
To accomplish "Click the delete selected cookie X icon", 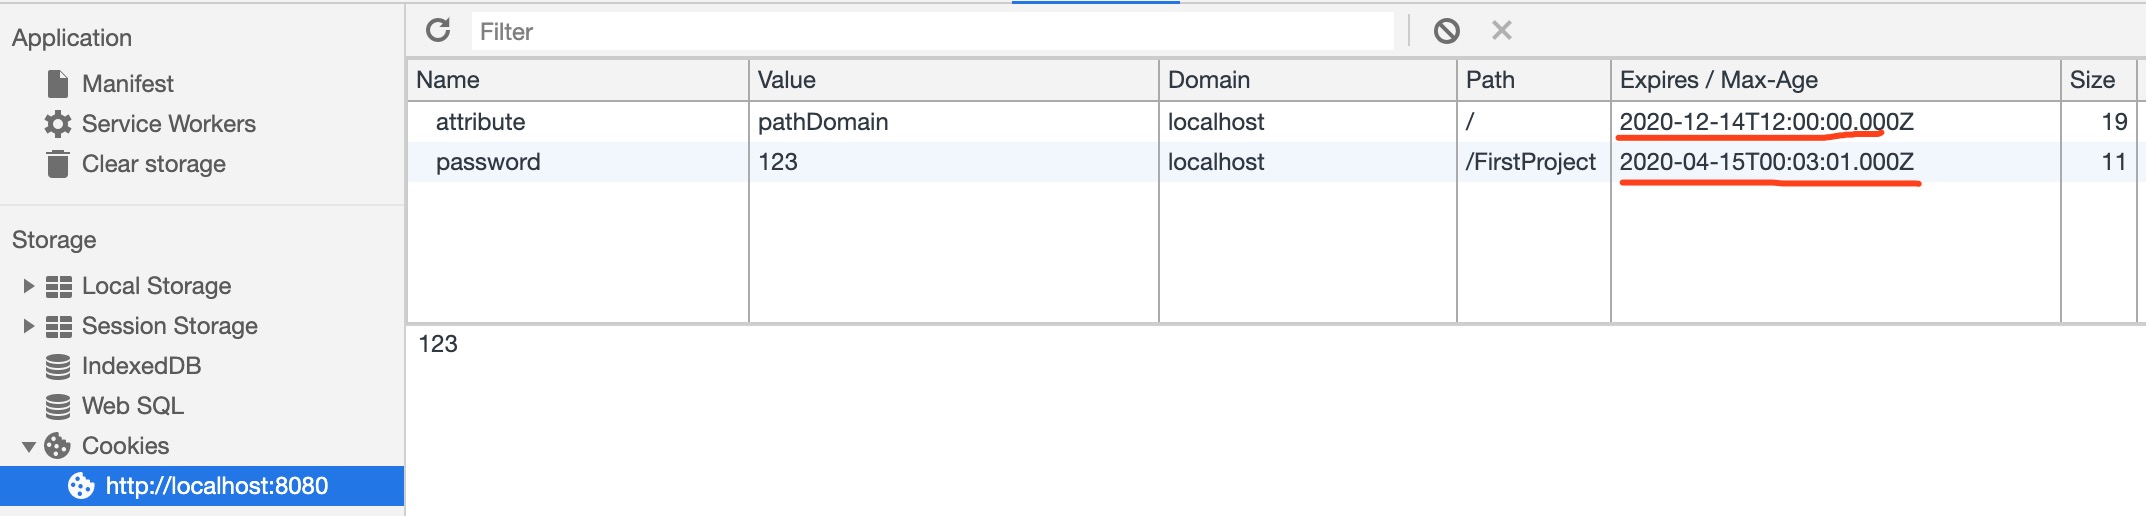I will (1501, 31).
